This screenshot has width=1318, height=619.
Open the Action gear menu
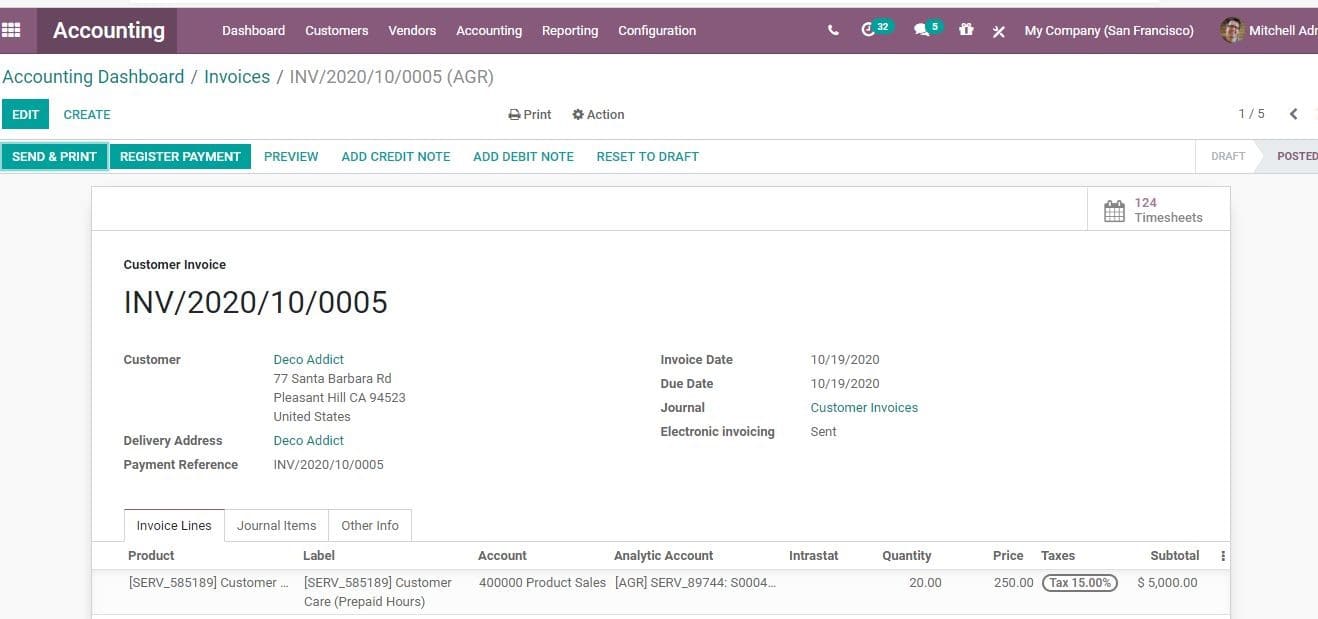(x=598, y=114)
